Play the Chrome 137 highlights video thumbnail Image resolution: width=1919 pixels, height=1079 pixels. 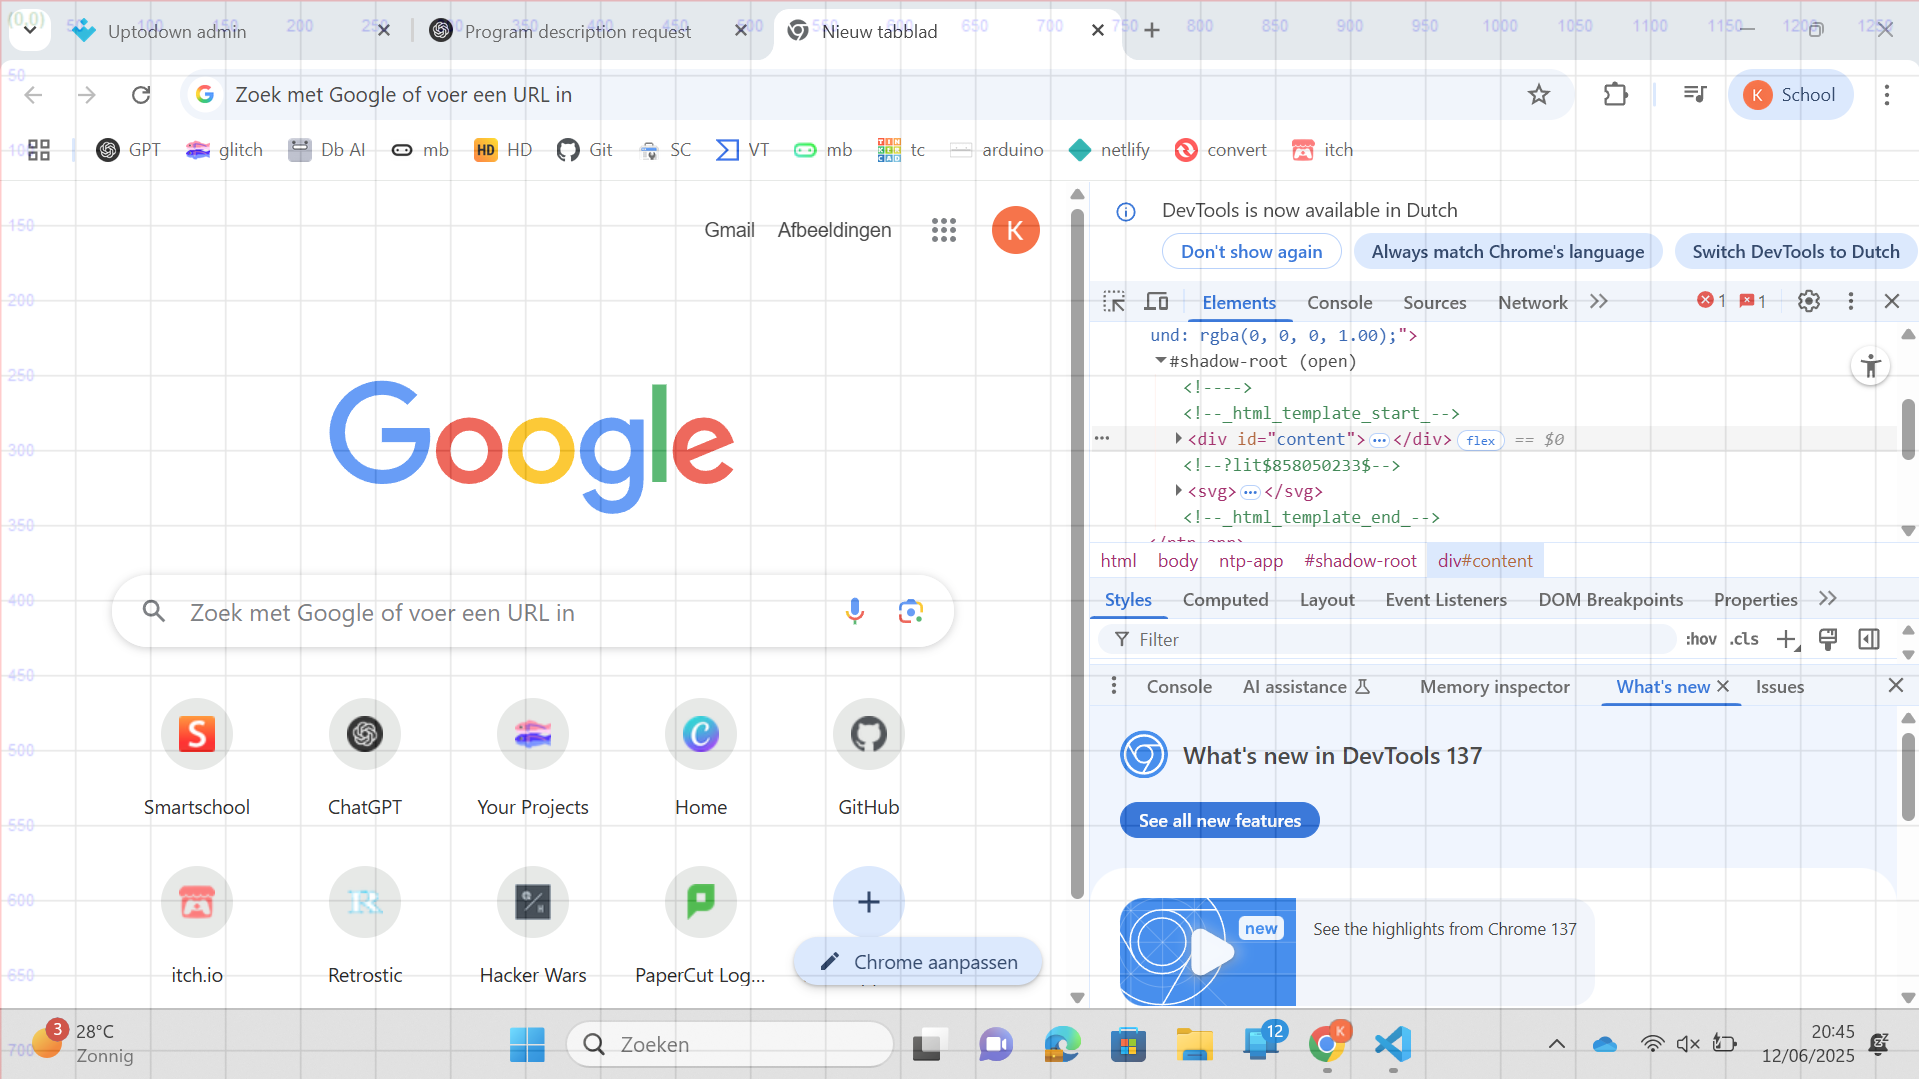point(1208,951)
